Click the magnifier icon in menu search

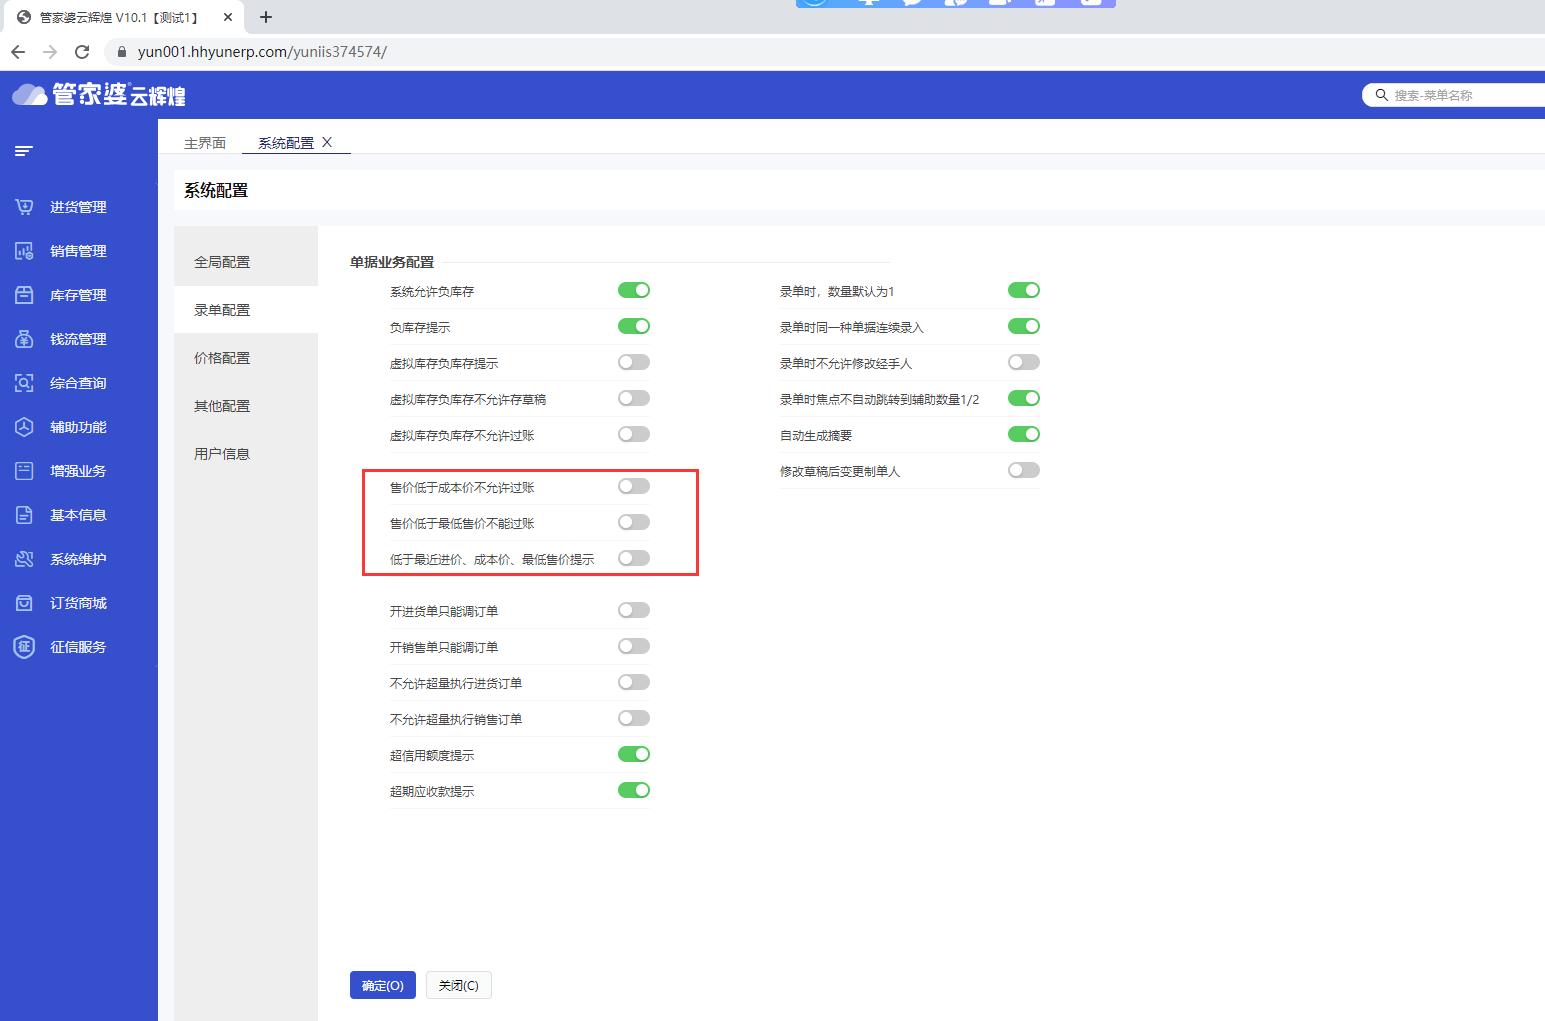(1381, 95)
